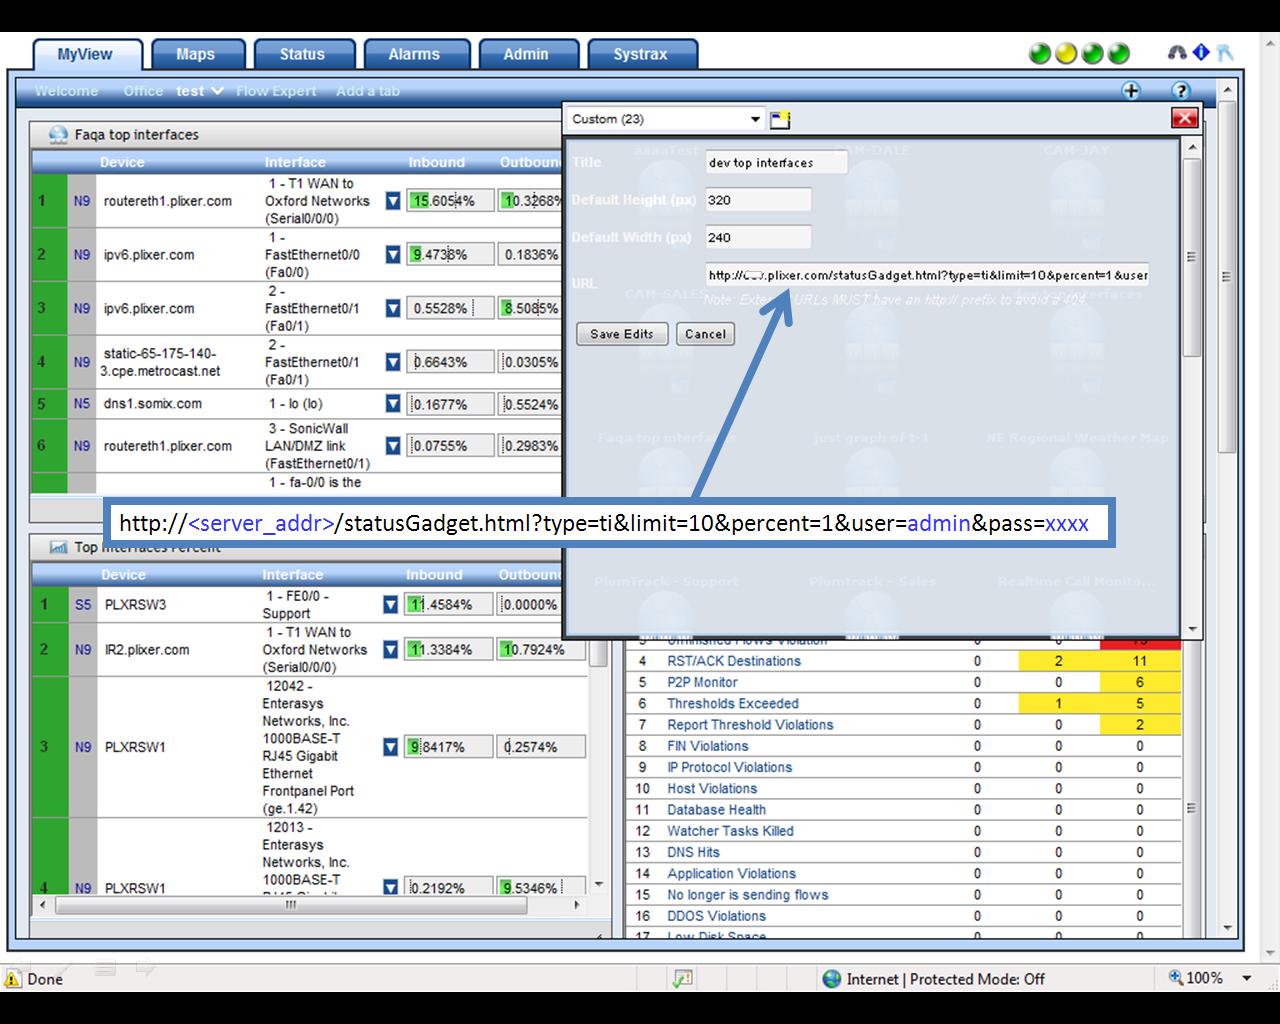Click the yellow note icon beside Custom dropdown
Image resolution: width=1280 pixels, height=1024 pixels.
[780, 119]
